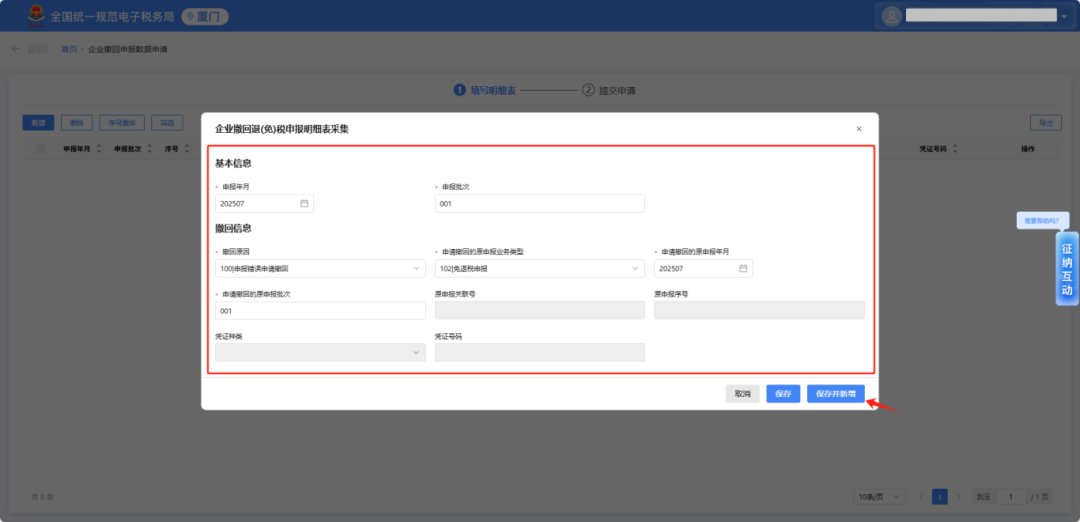Click the 保存并新增 button
The image size is (1080, 522).
pyautogui.click(x=835, y=394)
